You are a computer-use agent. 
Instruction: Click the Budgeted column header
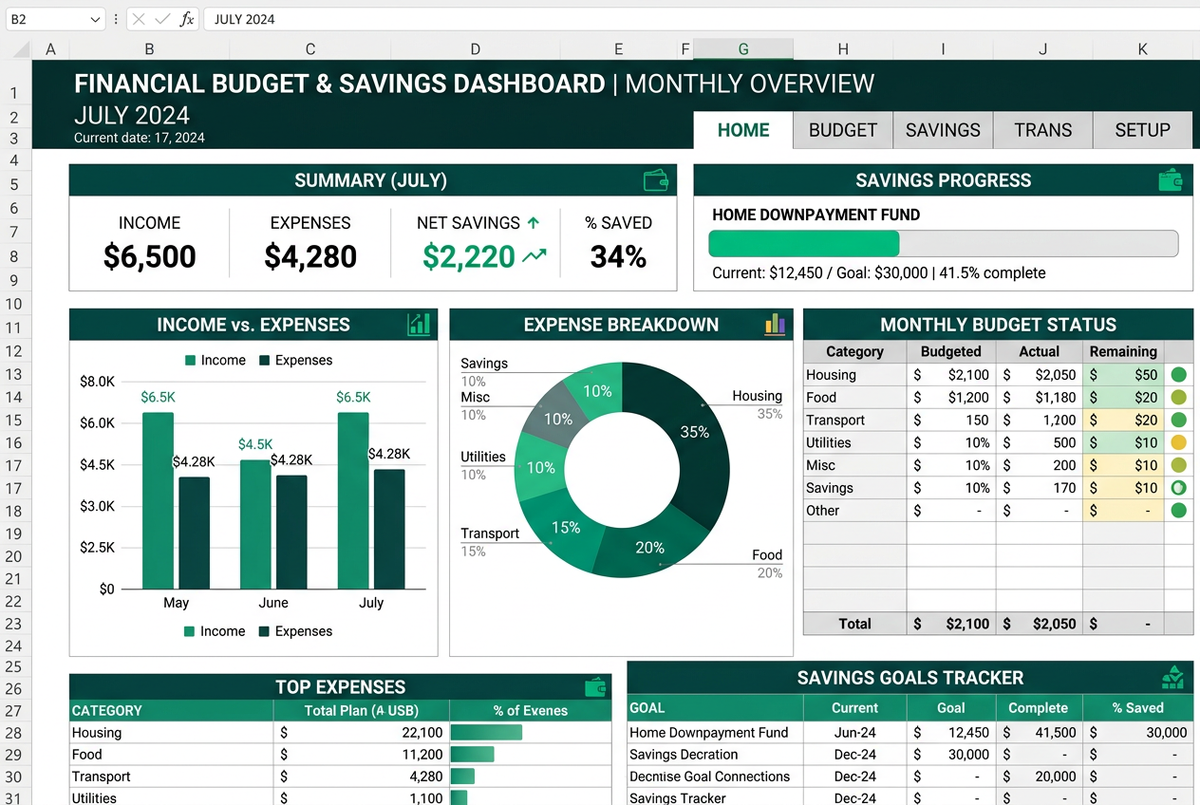951,351
